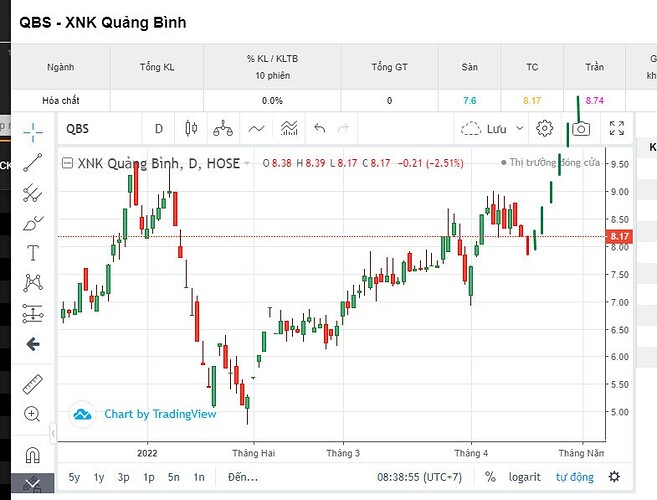
Task: Toggle the logarit scale option
Action: (x=525, y=477)
